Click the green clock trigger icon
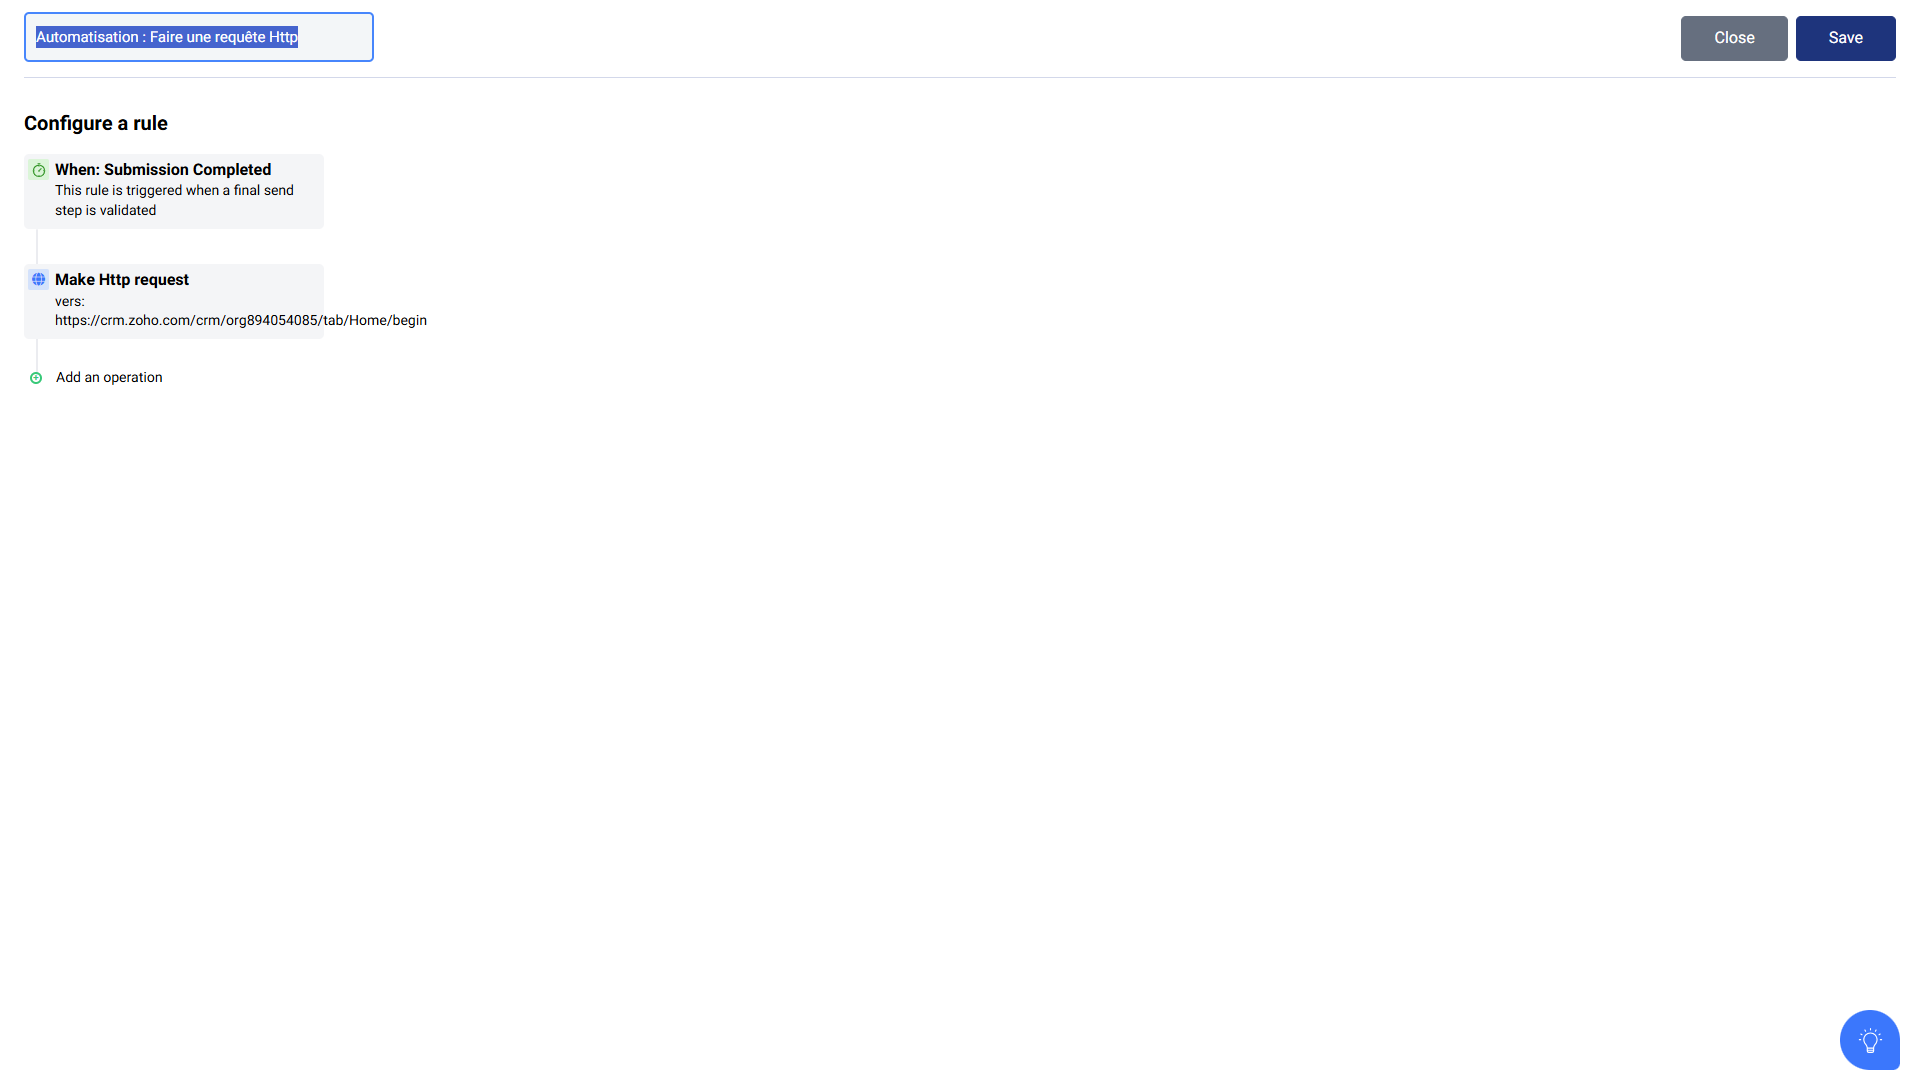1920x1080 pixels. (39, 170)
